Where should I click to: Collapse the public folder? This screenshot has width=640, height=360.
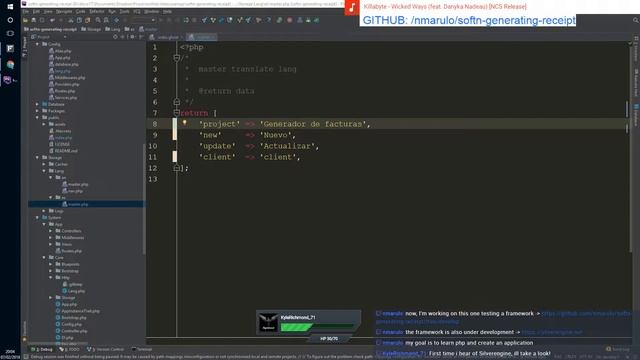coord(37,118)
